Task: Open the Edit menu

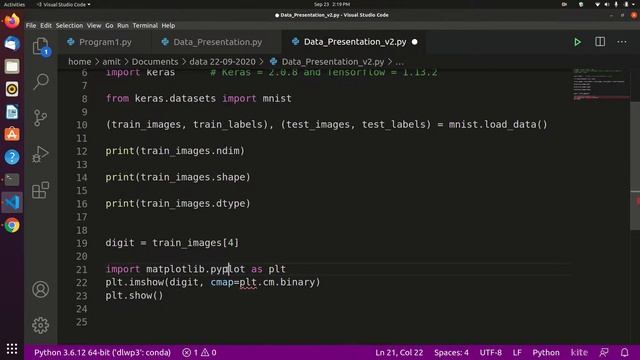Action: (46, 25)
